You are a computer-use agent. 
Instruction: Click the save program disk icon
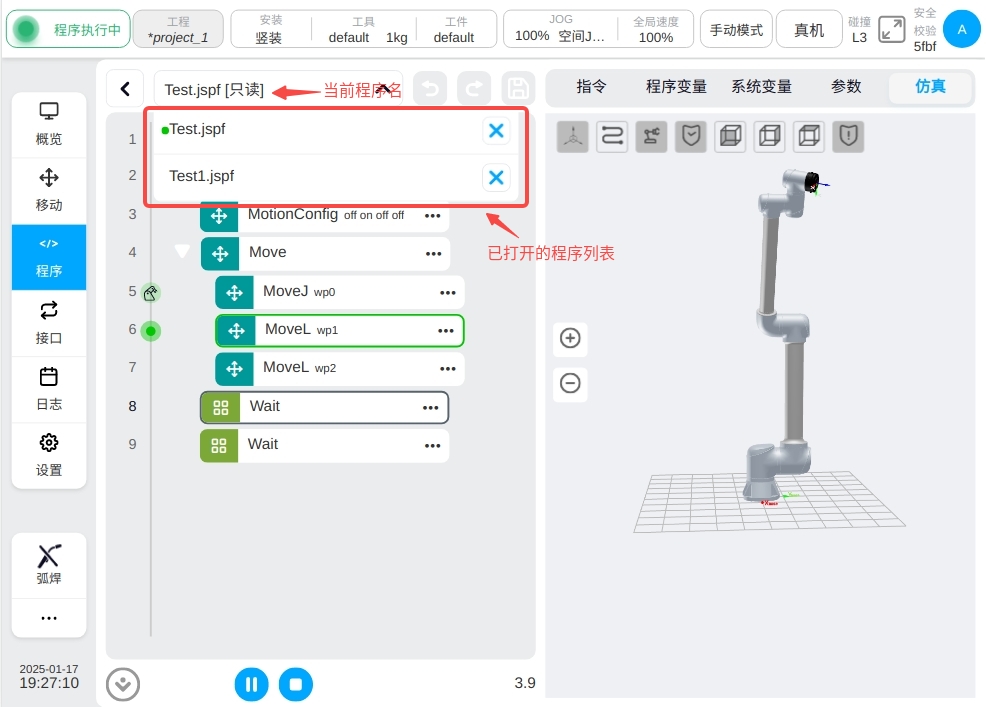pos(516,89)
